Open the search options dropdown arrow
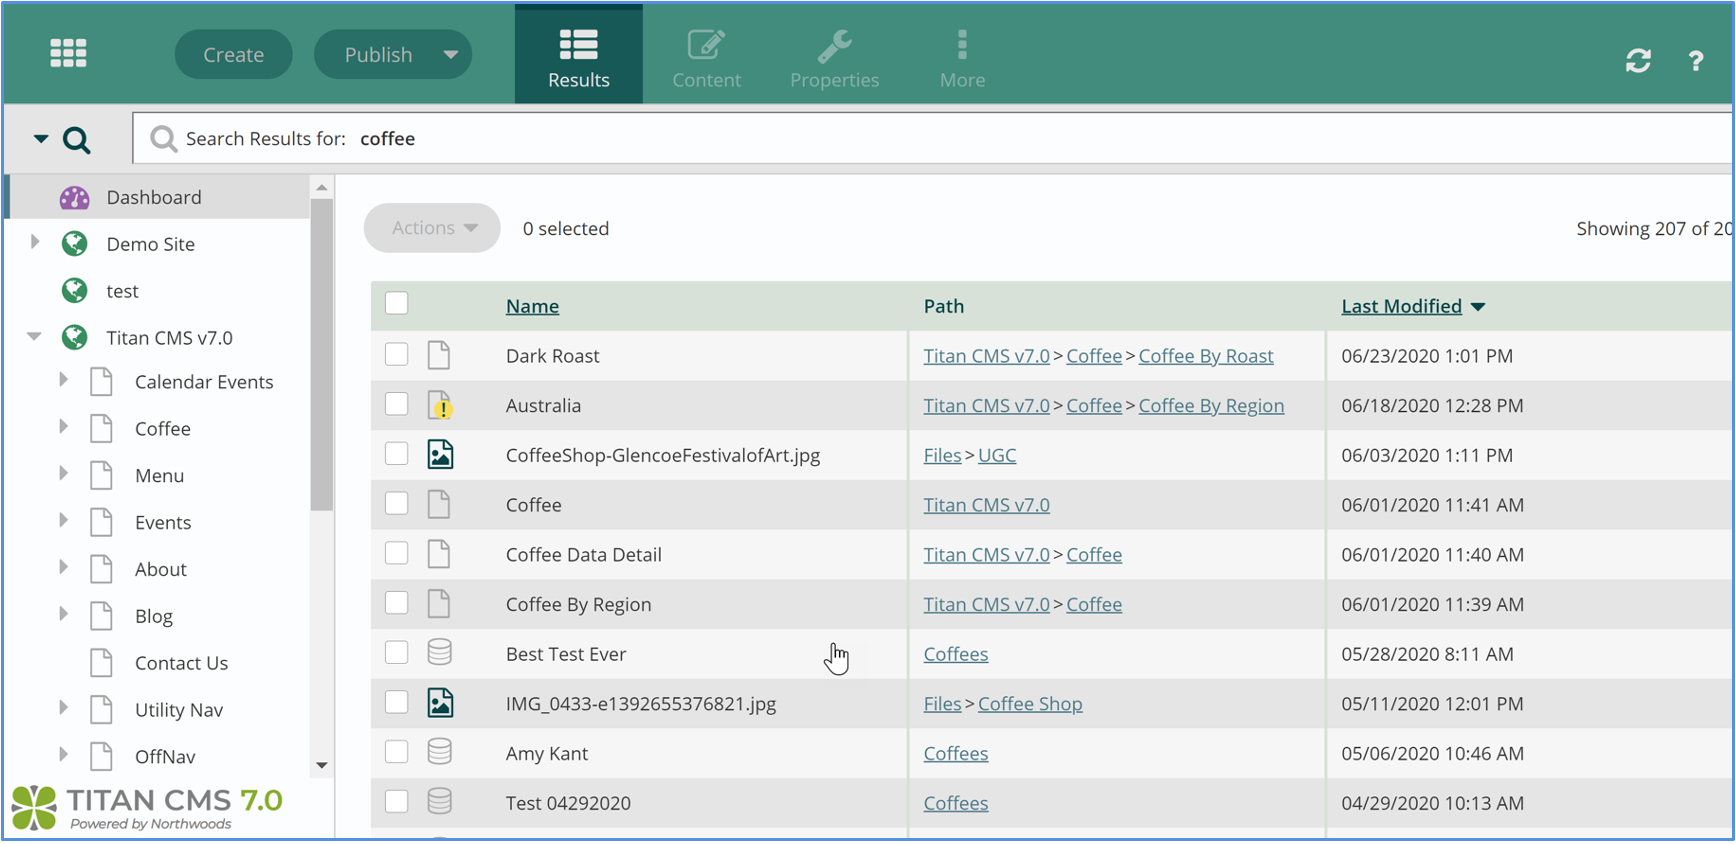This screenshot has height=844, width=1736. 41,139
